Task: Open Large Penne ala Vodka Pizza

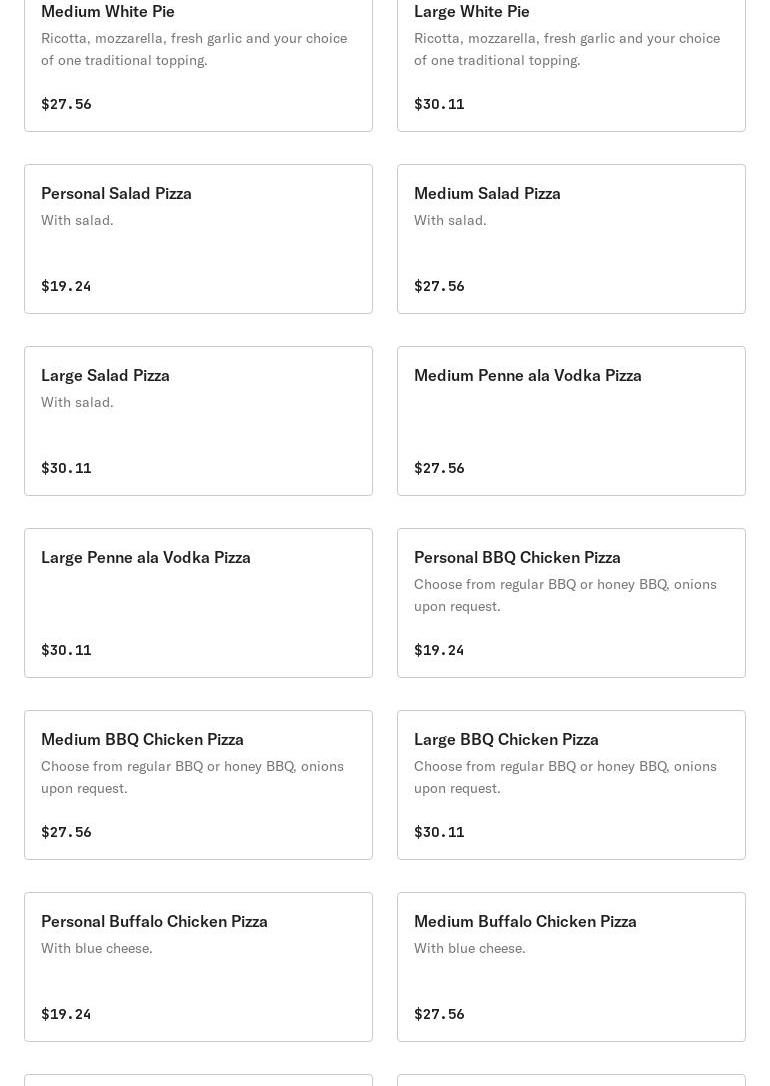Action: click(x=198, y=603)
